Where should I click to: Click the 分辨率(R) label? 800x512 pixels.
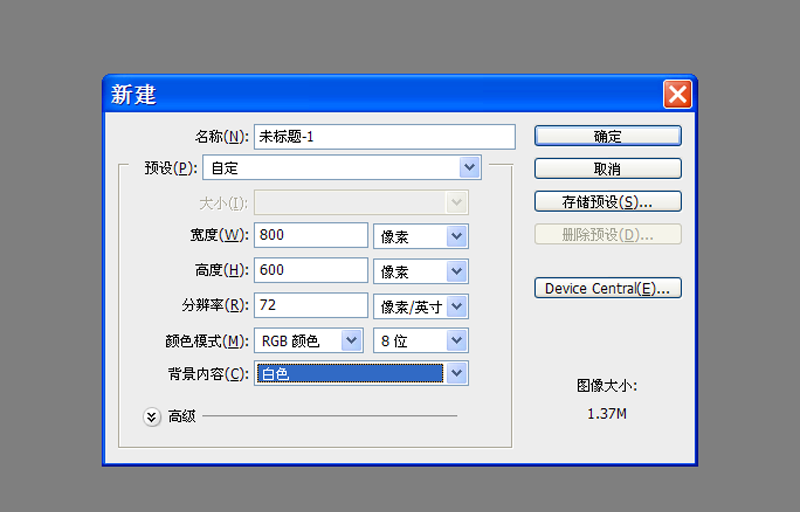click(215, 305)
